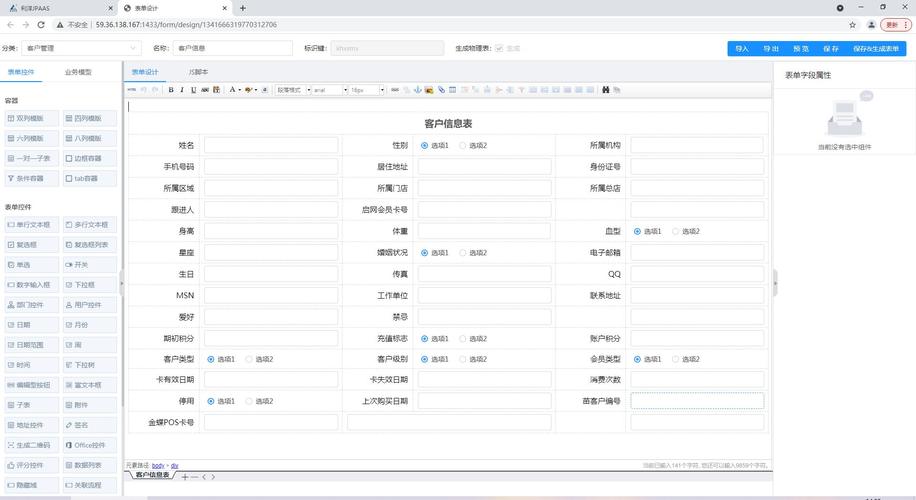
Task: Click the anchor icon in editor toolbar
Action: pyautogui.click(x=418, y=89)
